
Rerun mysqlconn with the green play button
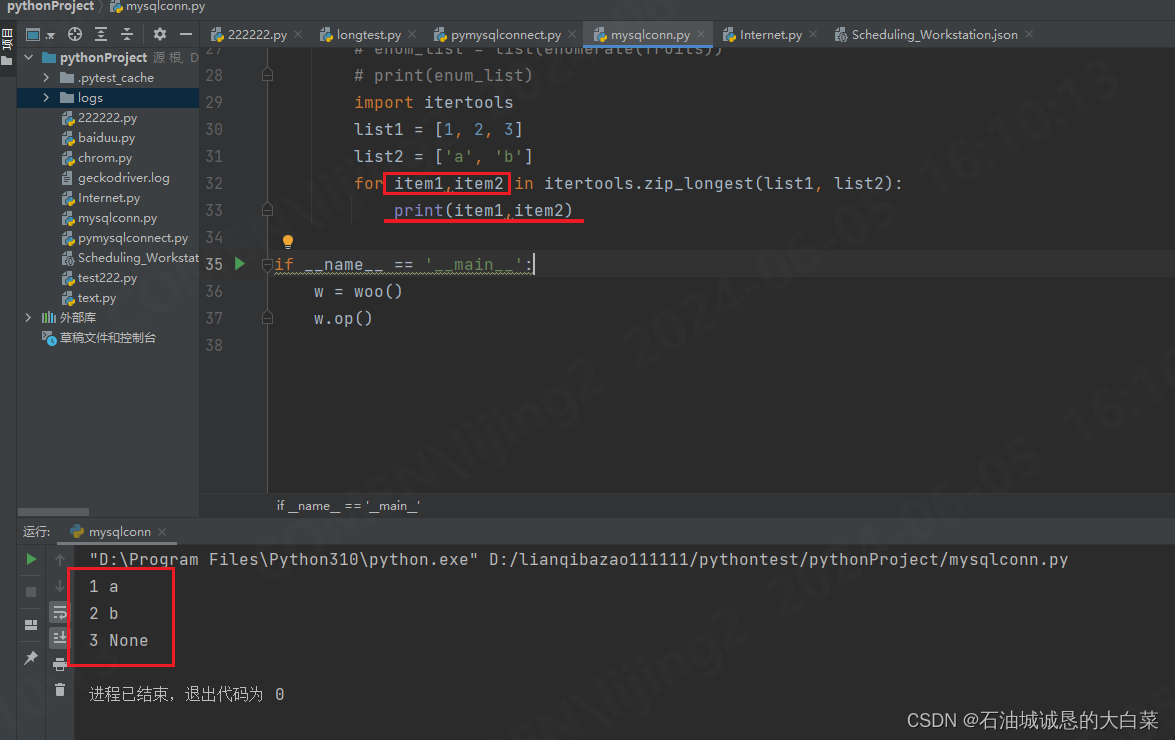click(x=31, y=559)
